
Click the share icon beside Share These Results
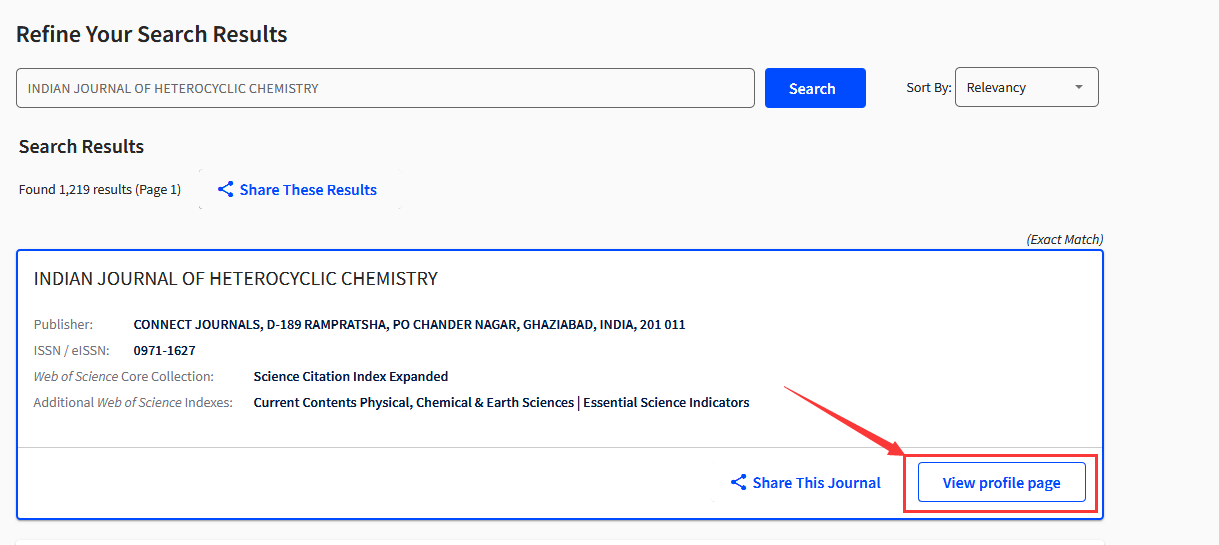[226, 189]
